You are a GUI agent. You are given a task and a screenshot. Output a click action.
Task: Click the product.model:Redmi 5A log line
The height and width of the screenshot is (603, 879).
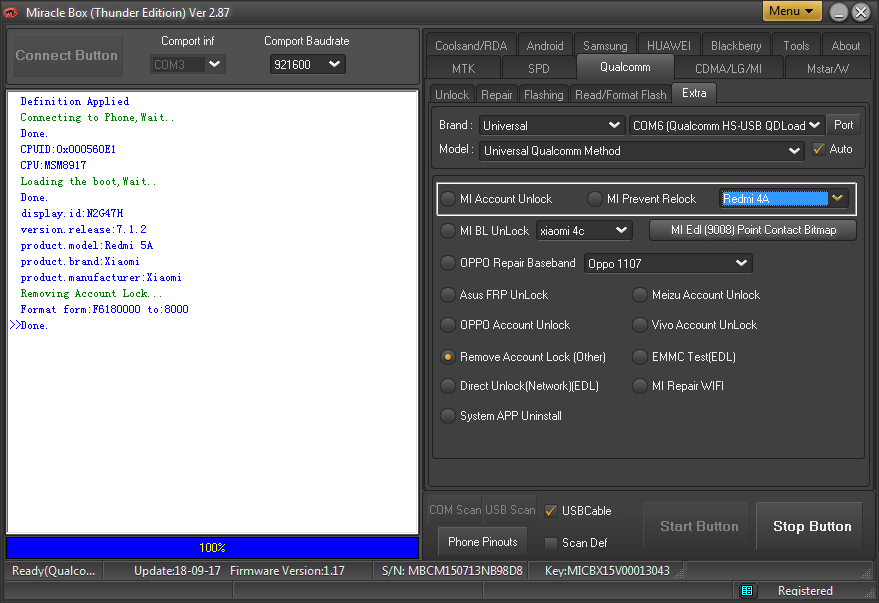[86, 245]
